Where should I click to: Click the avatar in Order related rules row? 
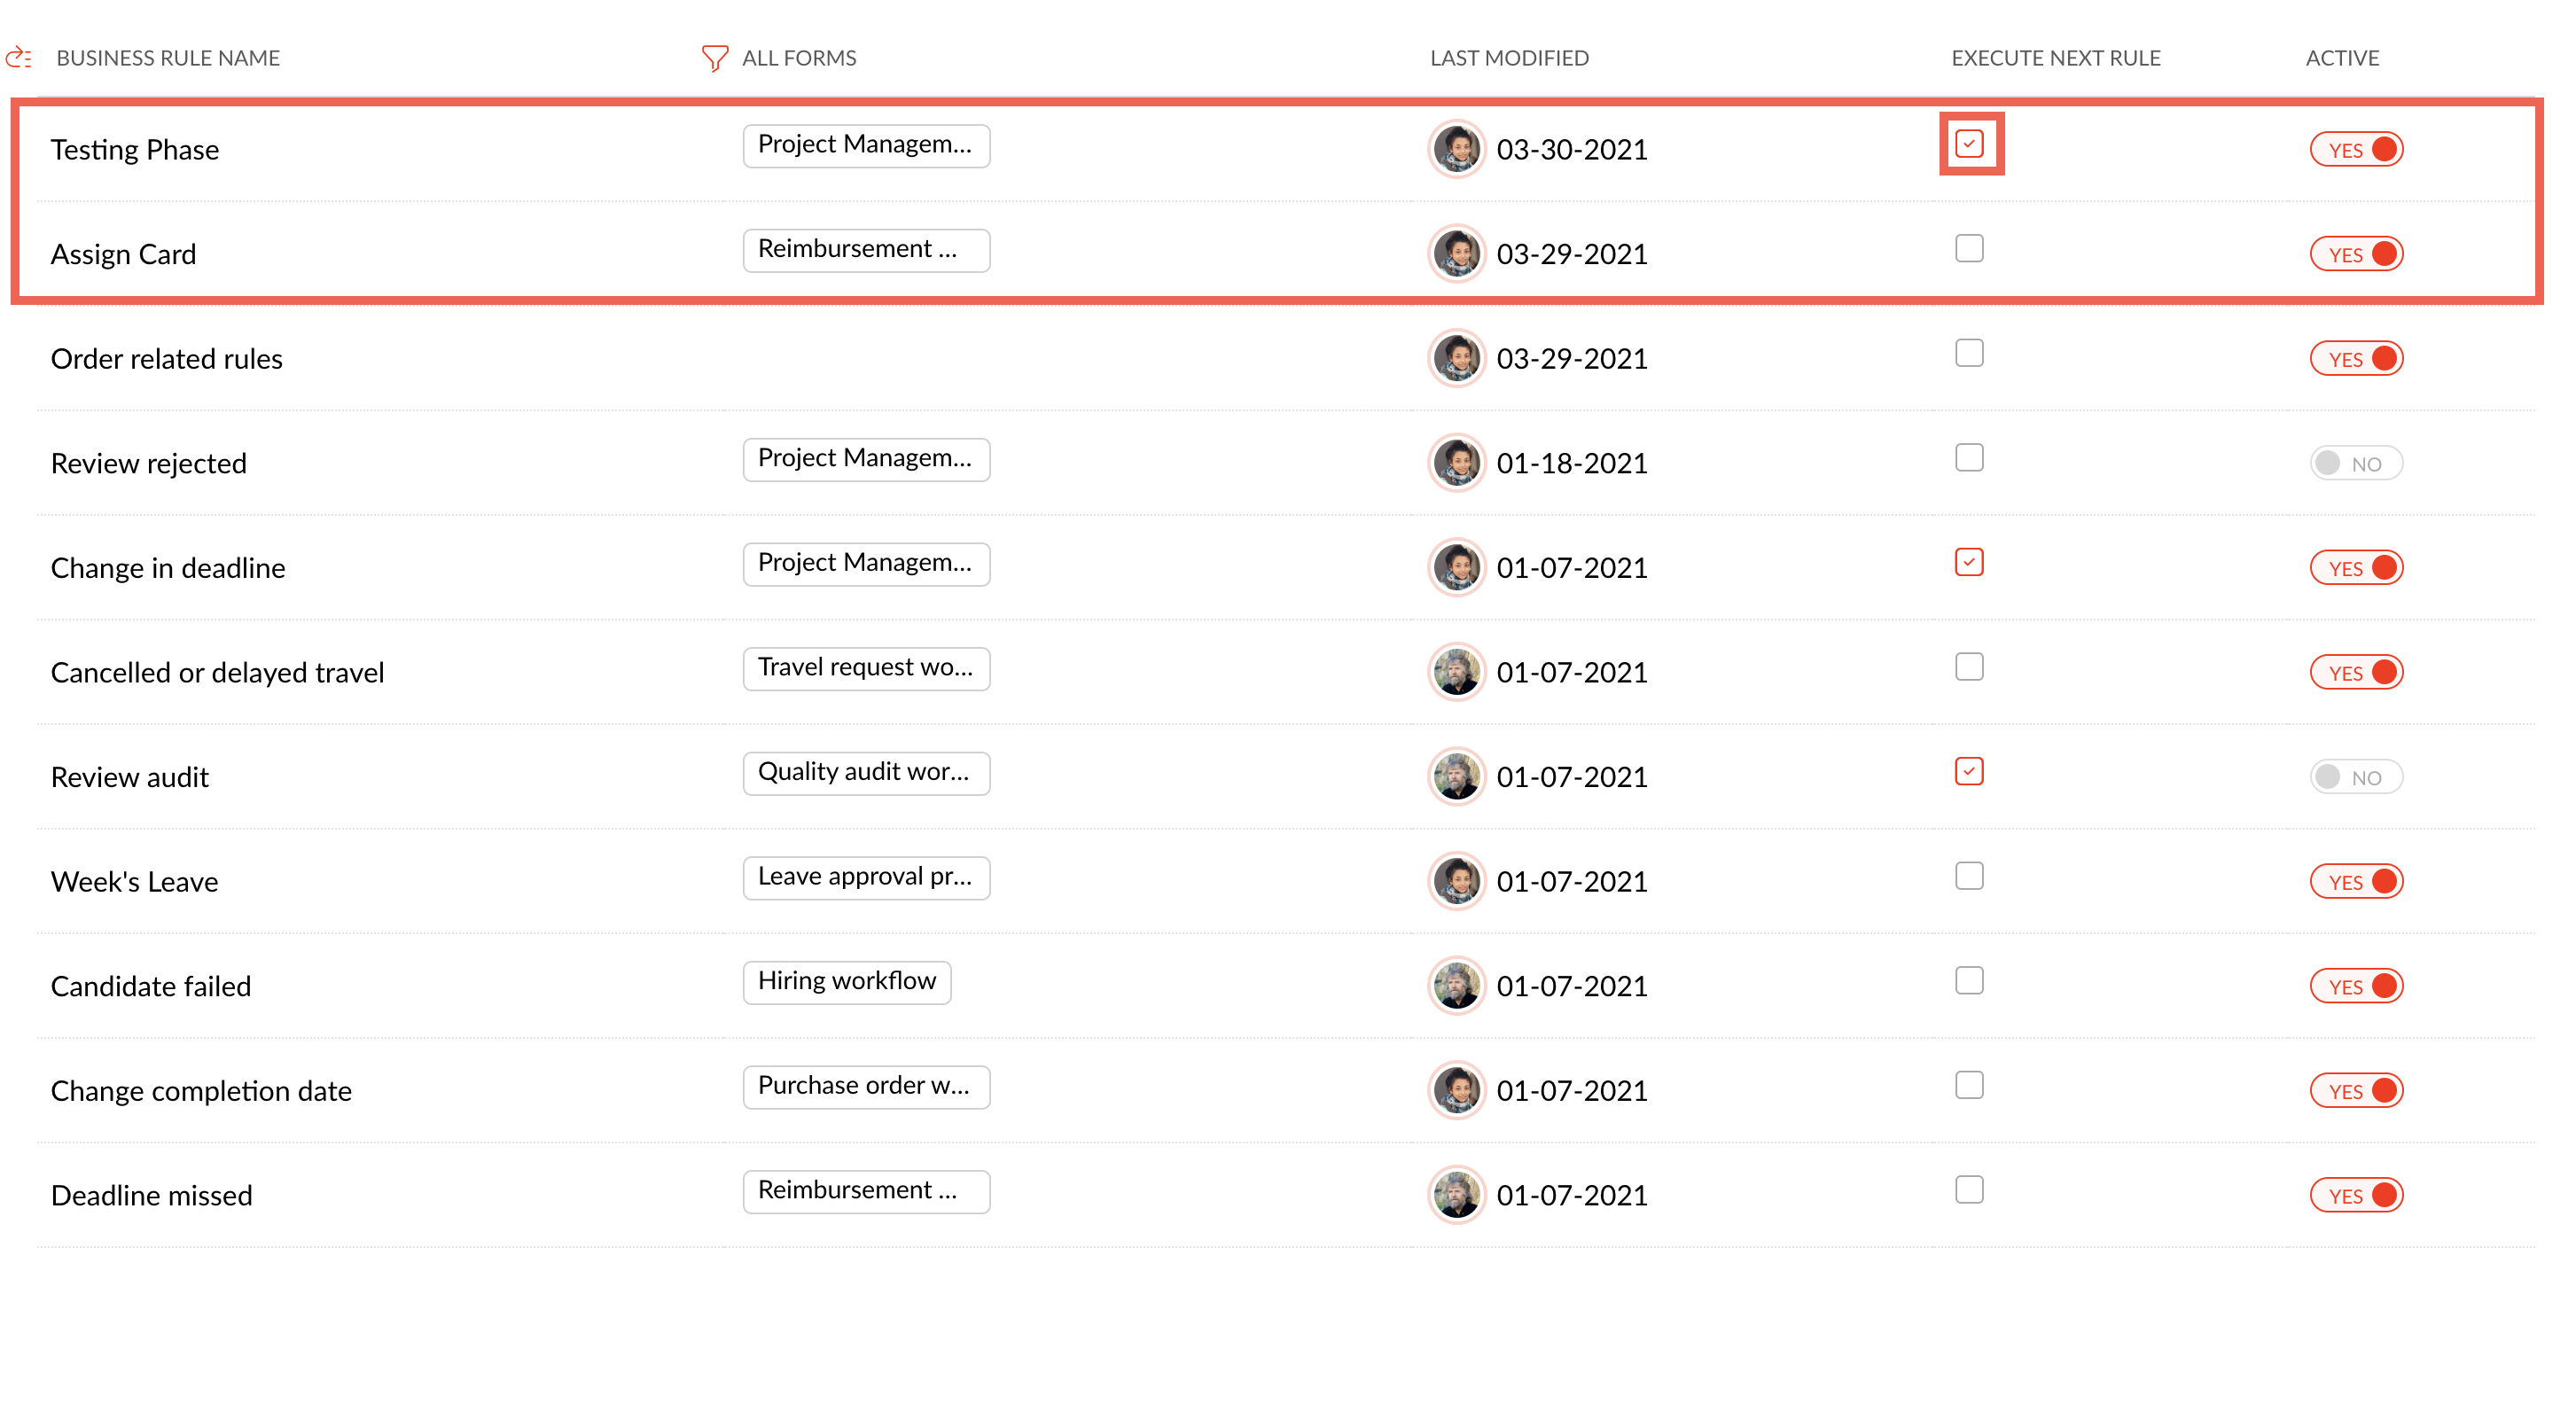(1456, 358)
